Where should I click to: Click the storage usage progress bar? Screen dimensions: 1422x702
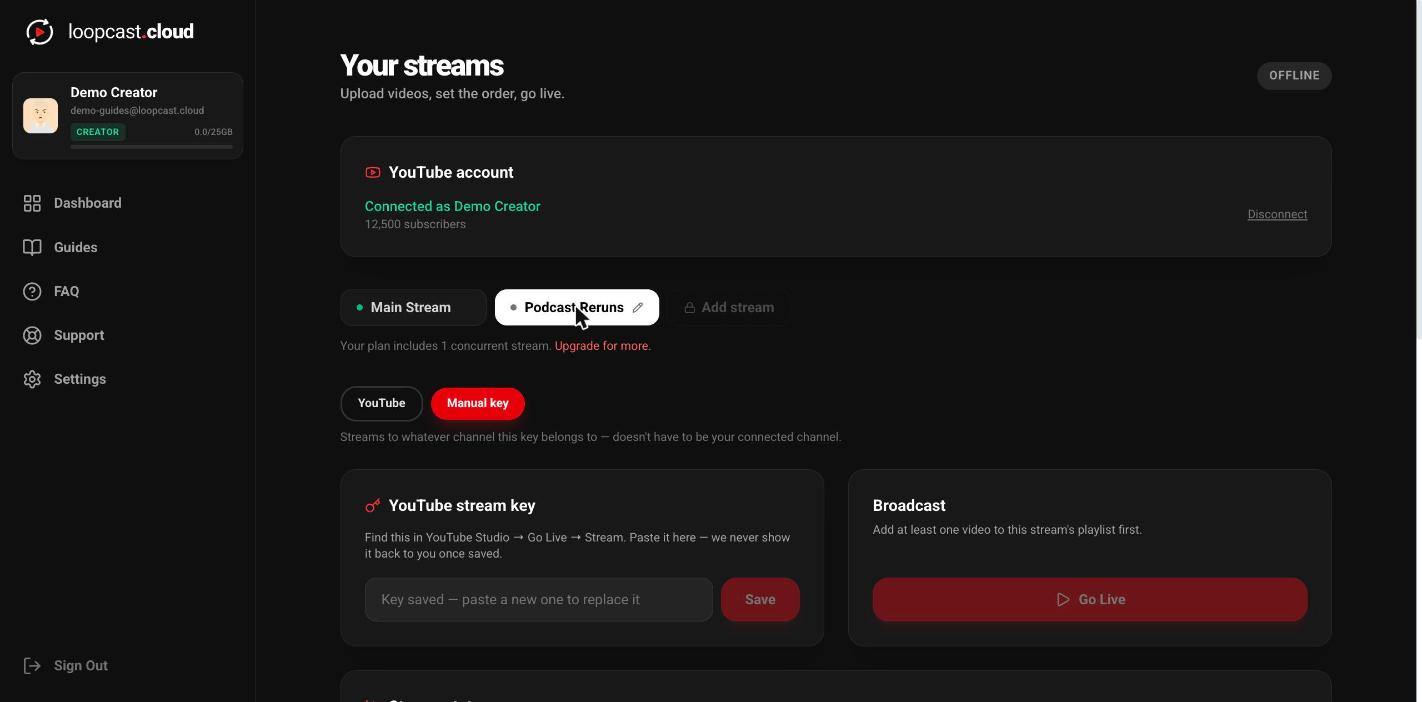[151, 147]
